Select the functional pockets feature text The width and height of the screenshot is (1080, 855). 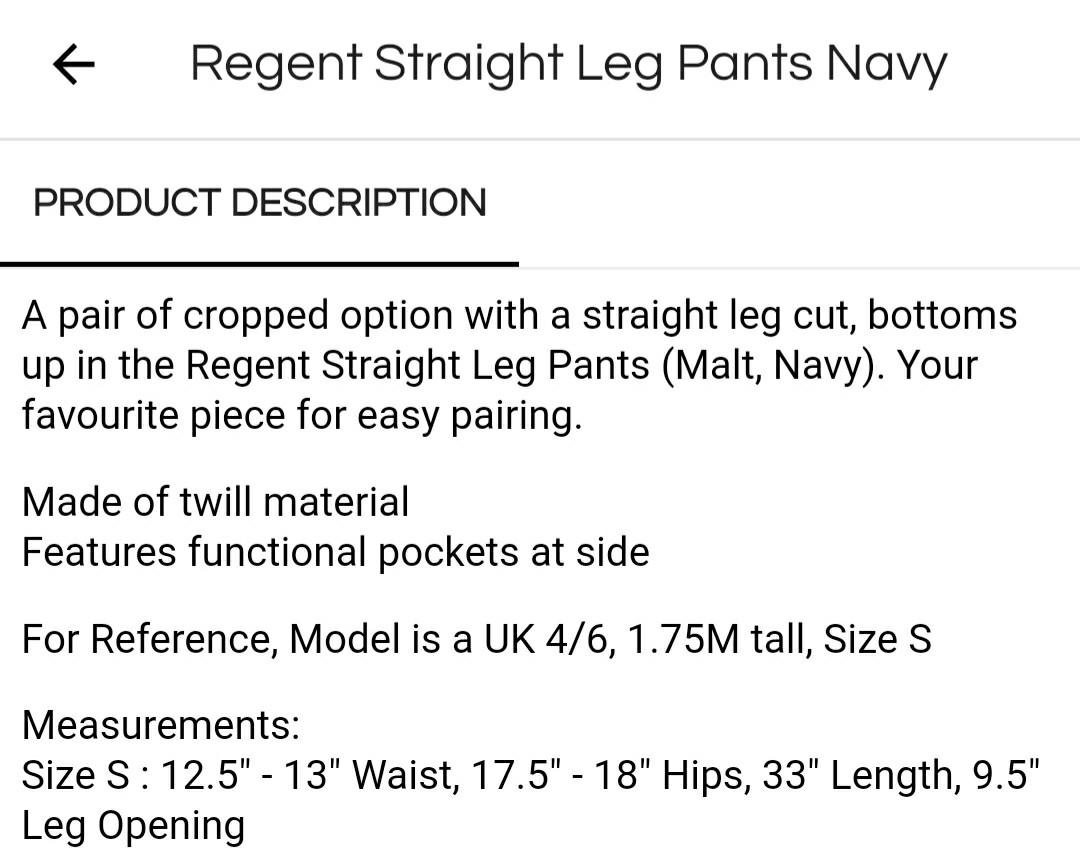pos(335,551)
